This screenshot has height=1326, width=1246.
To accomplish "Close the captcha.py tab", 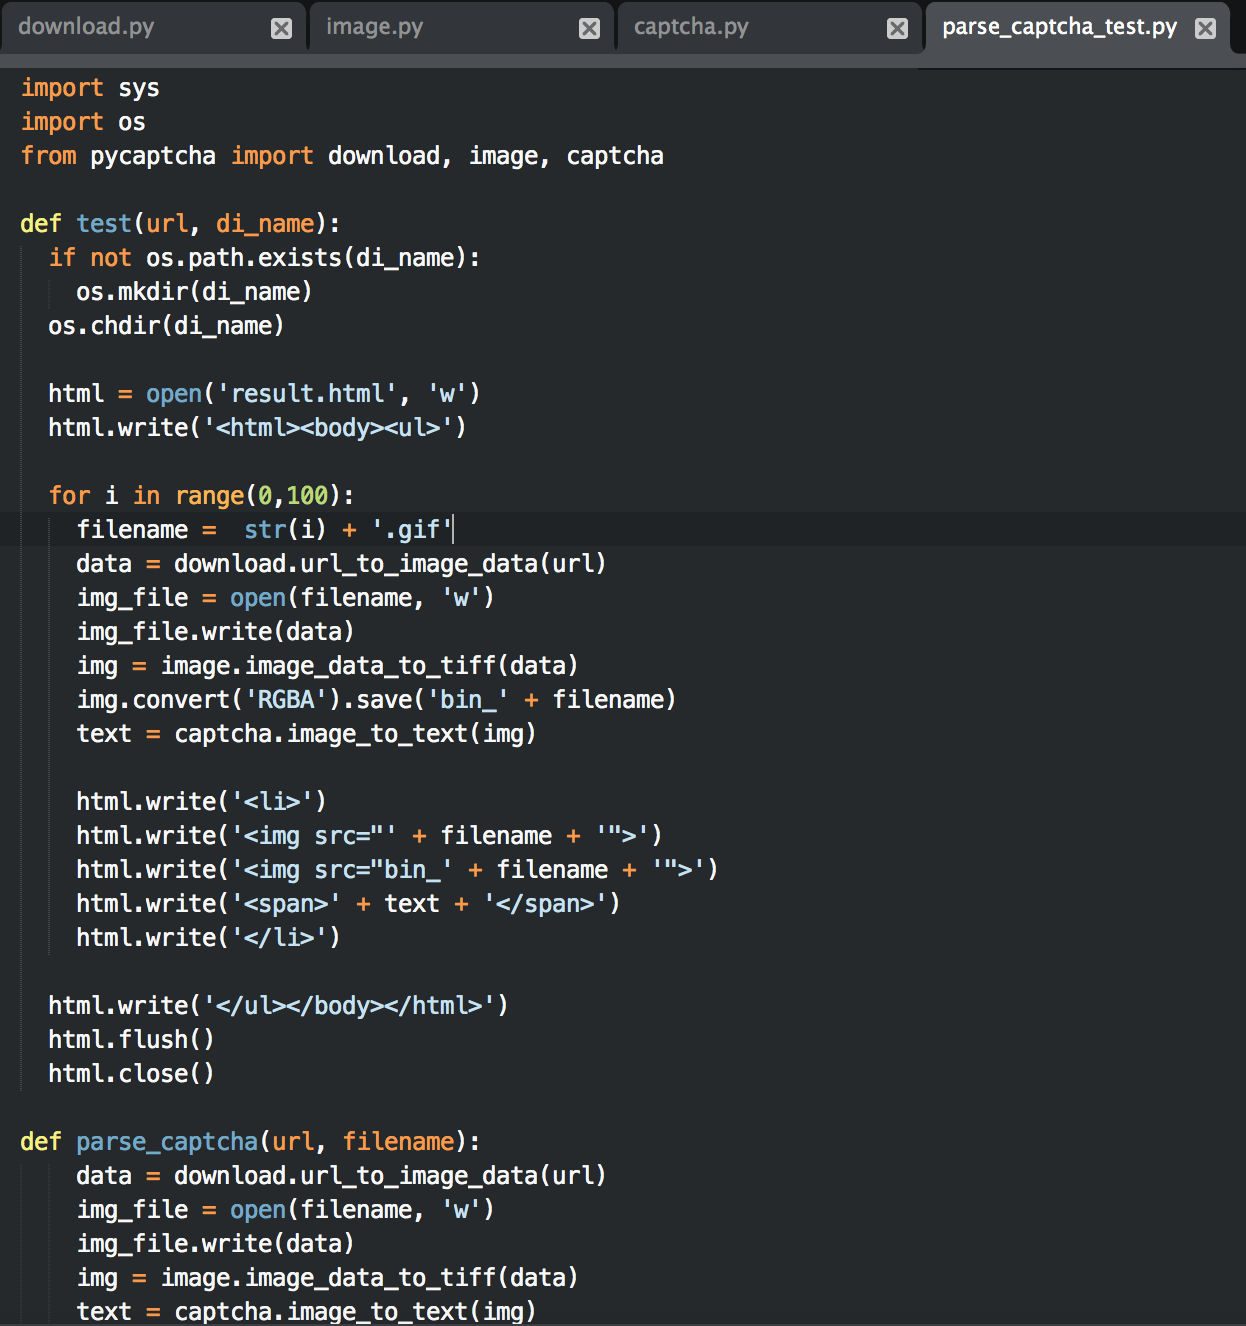I will click(x=898, y=28).
